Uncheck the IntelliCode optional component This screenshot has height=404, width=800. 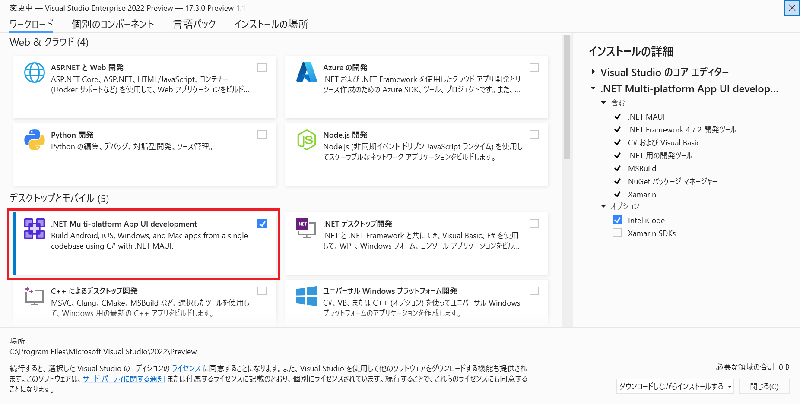tap(617, 220)
